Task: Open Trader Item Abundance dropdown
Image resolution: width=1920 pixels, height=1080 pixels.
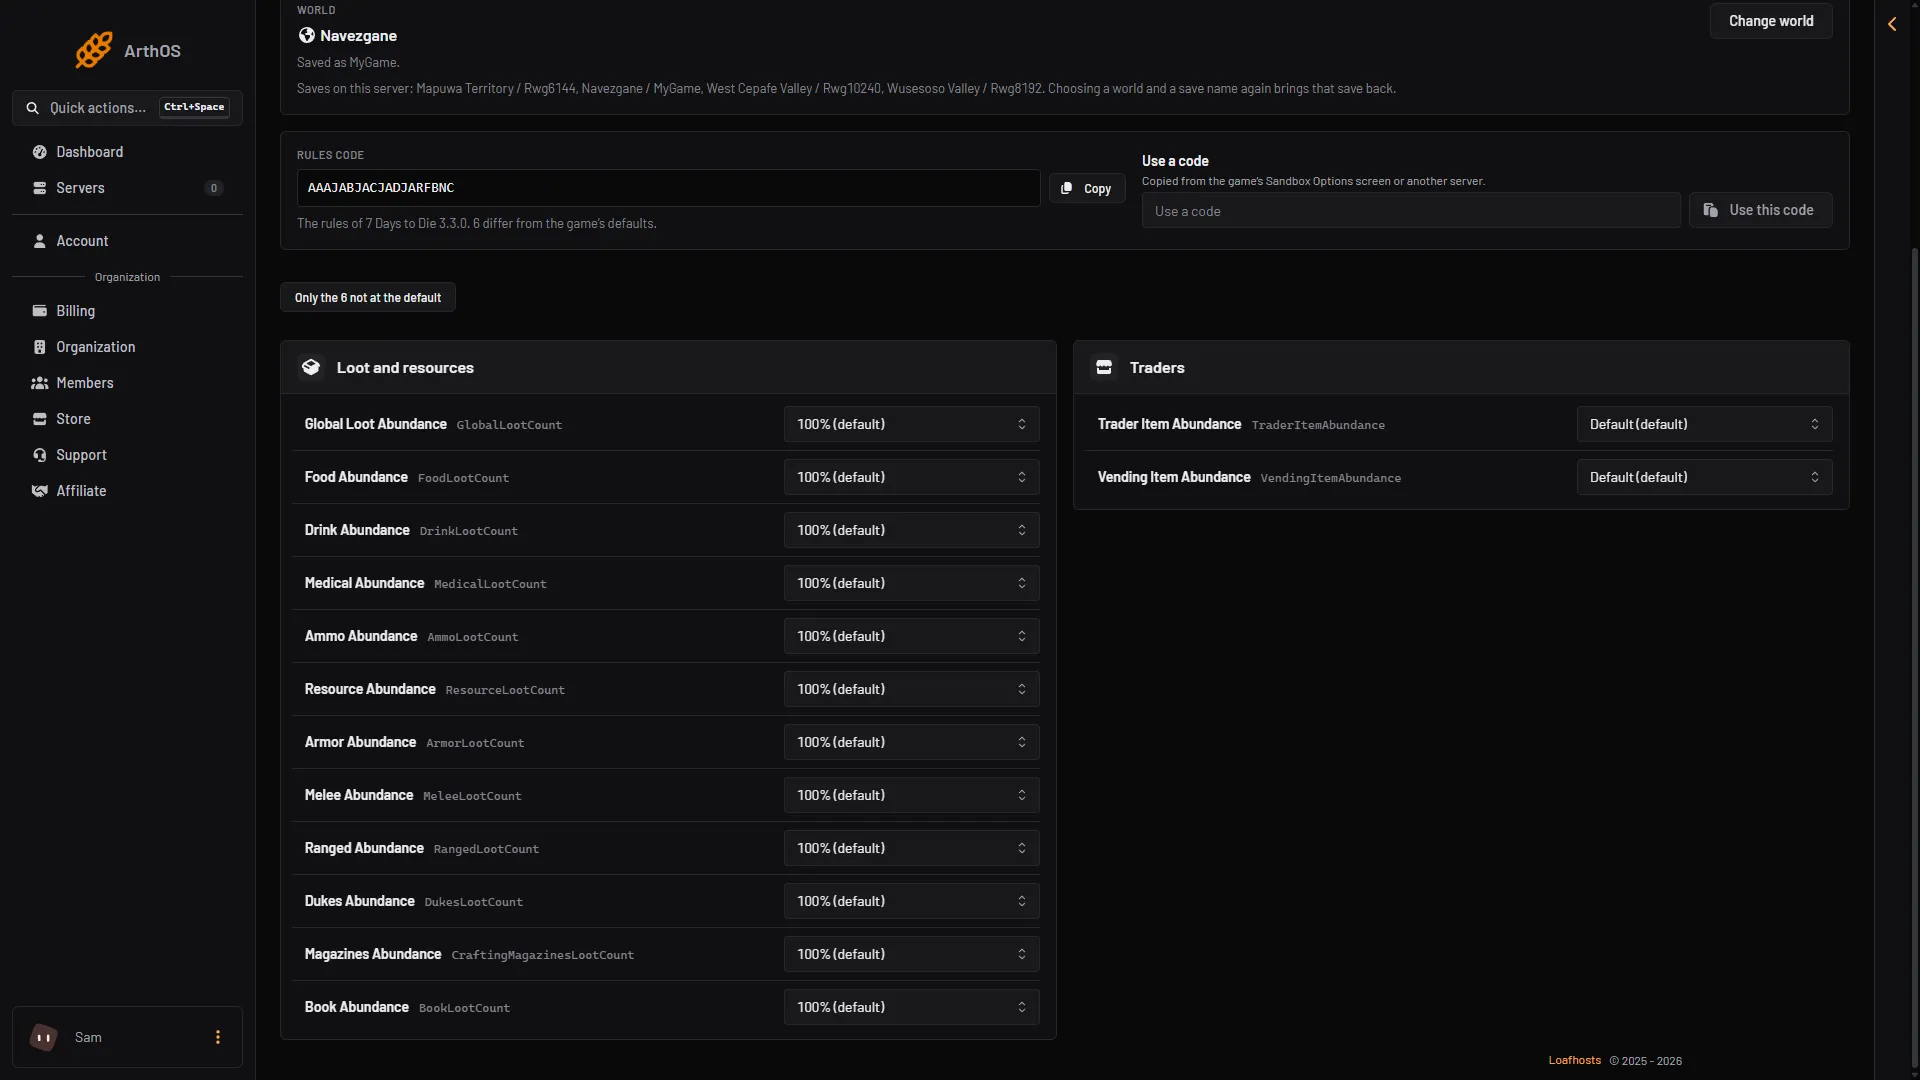Action: coord(1704,424)
